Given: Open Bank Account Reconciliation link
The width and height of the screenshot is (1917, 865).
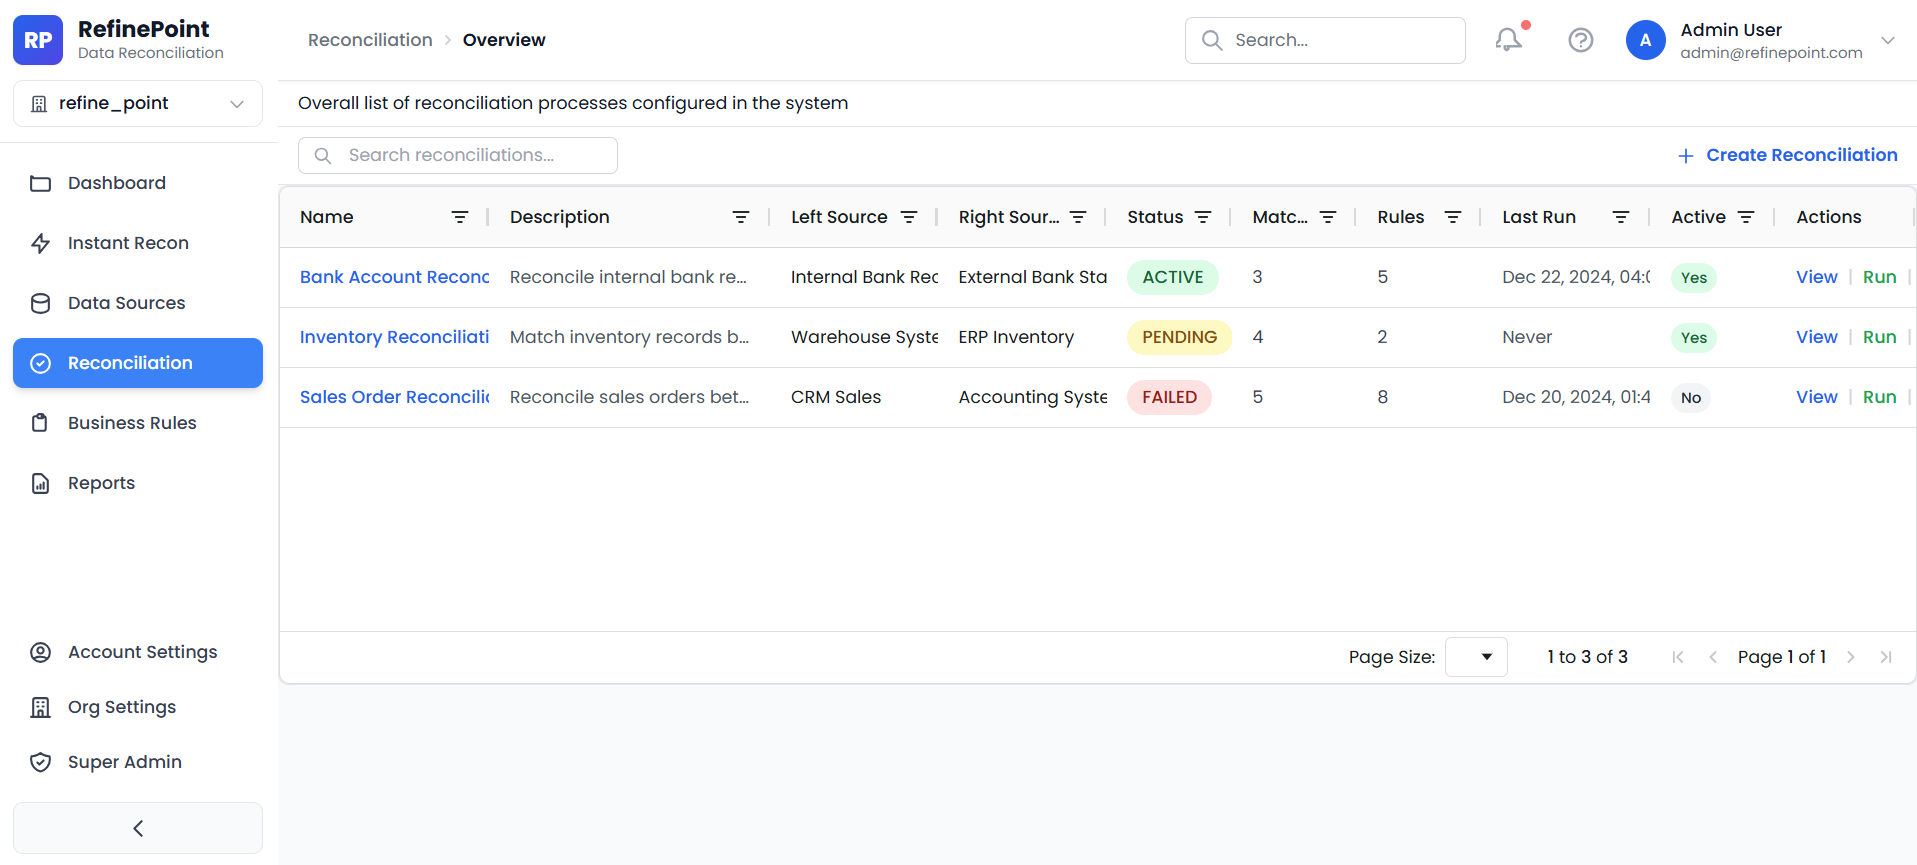Looking at the screenshot, I should click(395, 277).
